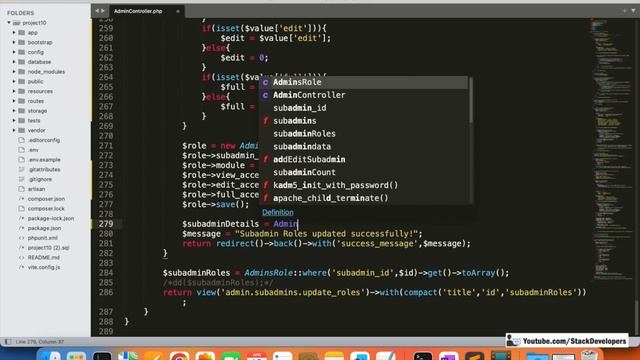Click the composer.lock file icon
Image resolution: width=640 pixels, height=360 pixels.
tap(22, 209)
